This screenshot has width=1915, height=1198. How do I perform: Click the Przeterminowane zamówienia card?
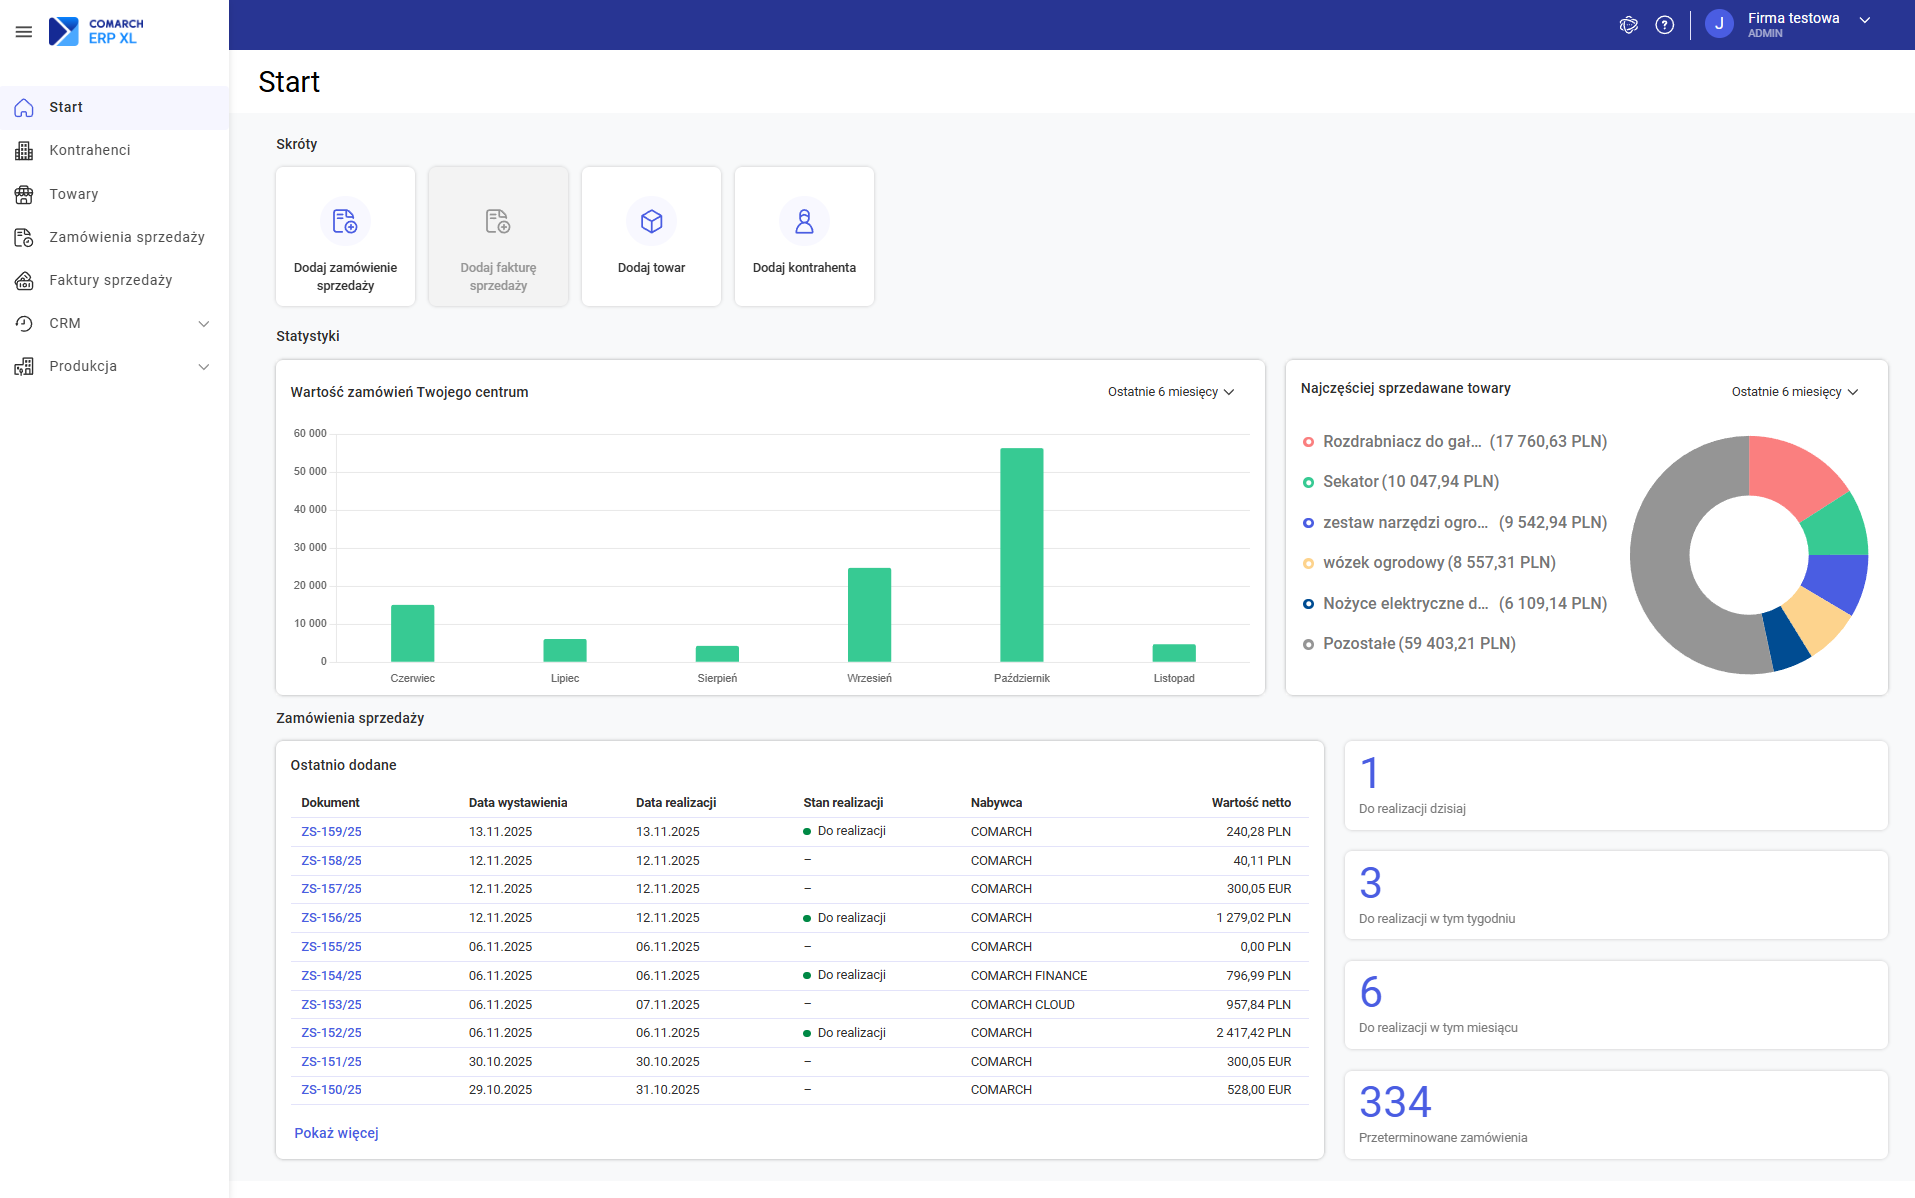click(x=1615, y=1113)
